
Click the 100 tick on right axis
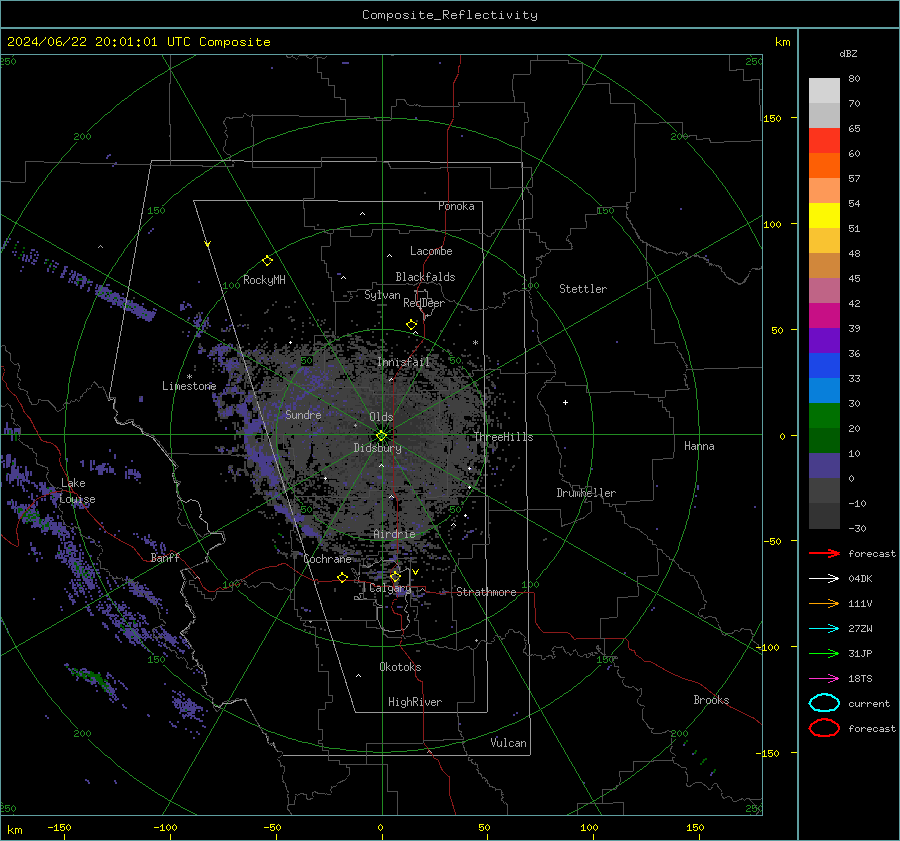(x=772, y=224)
